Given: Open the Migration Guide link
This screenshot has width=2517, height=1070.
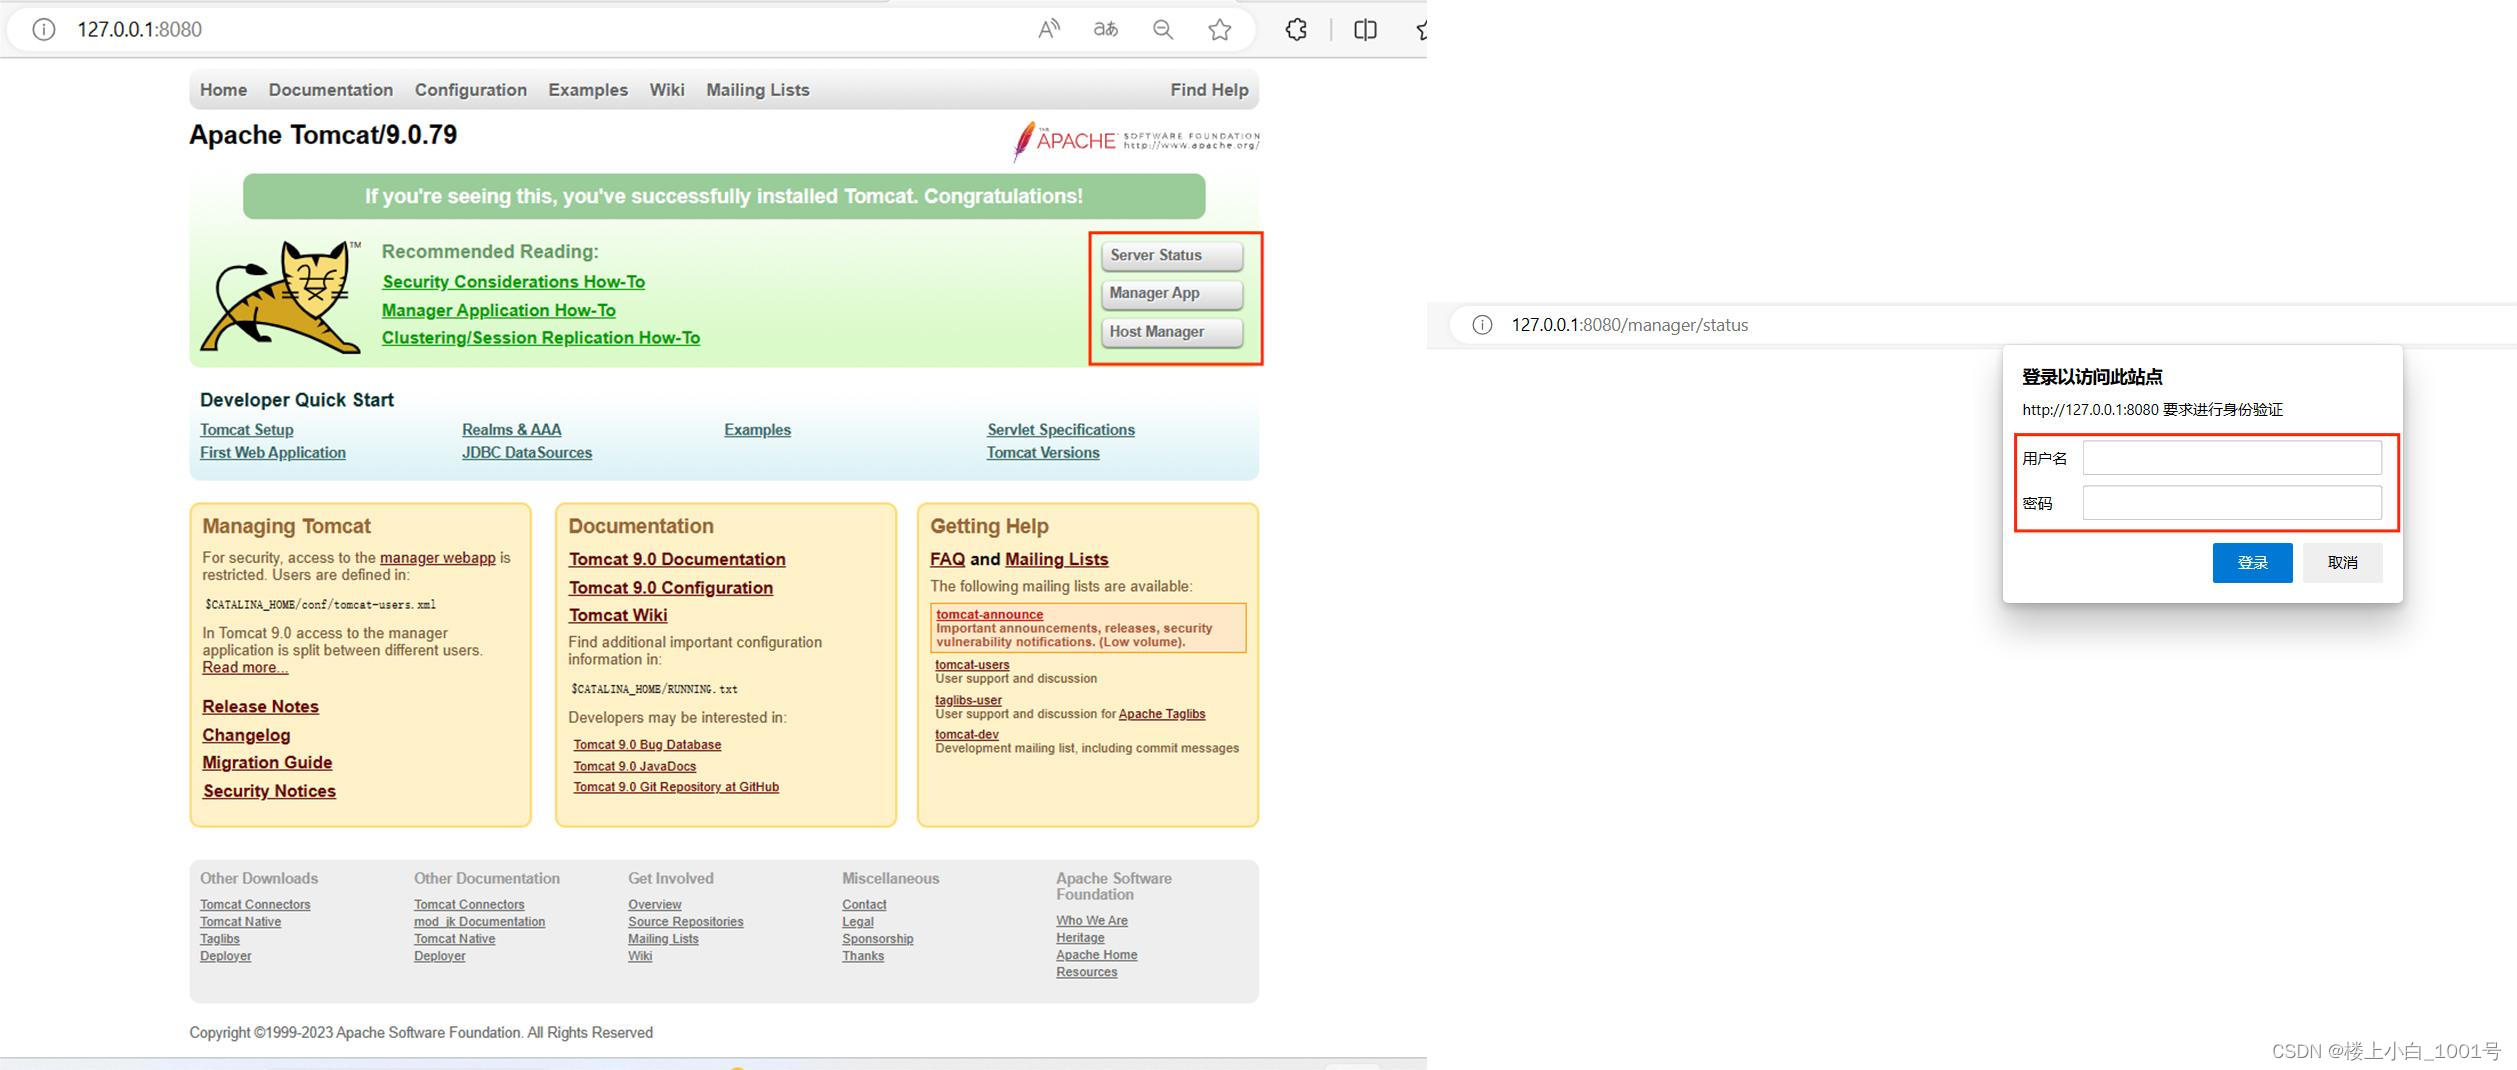Looking at the screenshot, I should tap(267, 763).
